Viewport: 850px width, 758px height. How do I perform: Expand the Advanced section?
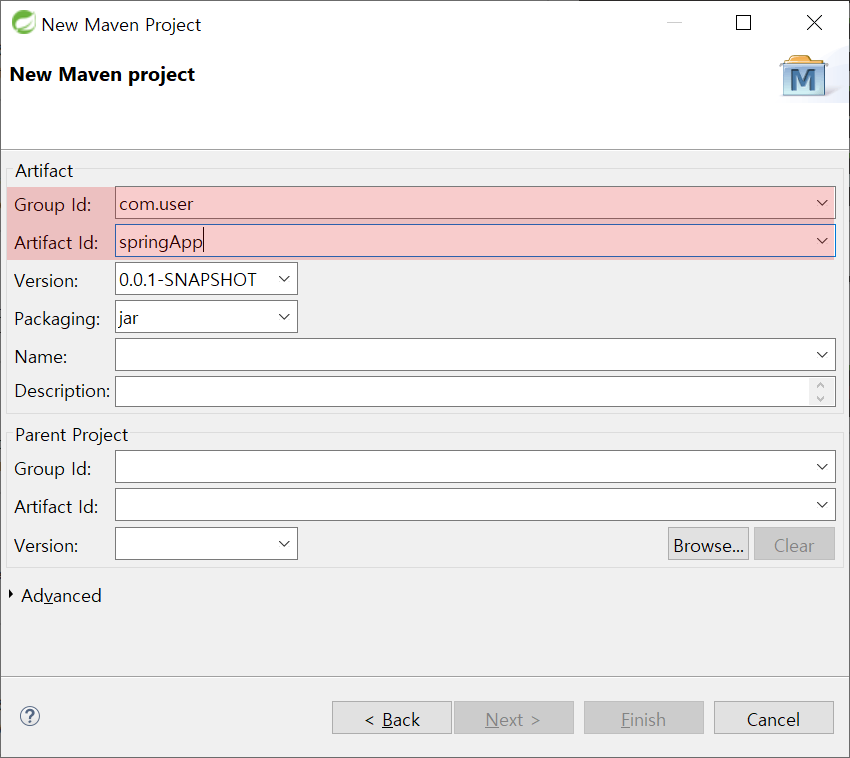pyautogui.click(x=11, y=595)
